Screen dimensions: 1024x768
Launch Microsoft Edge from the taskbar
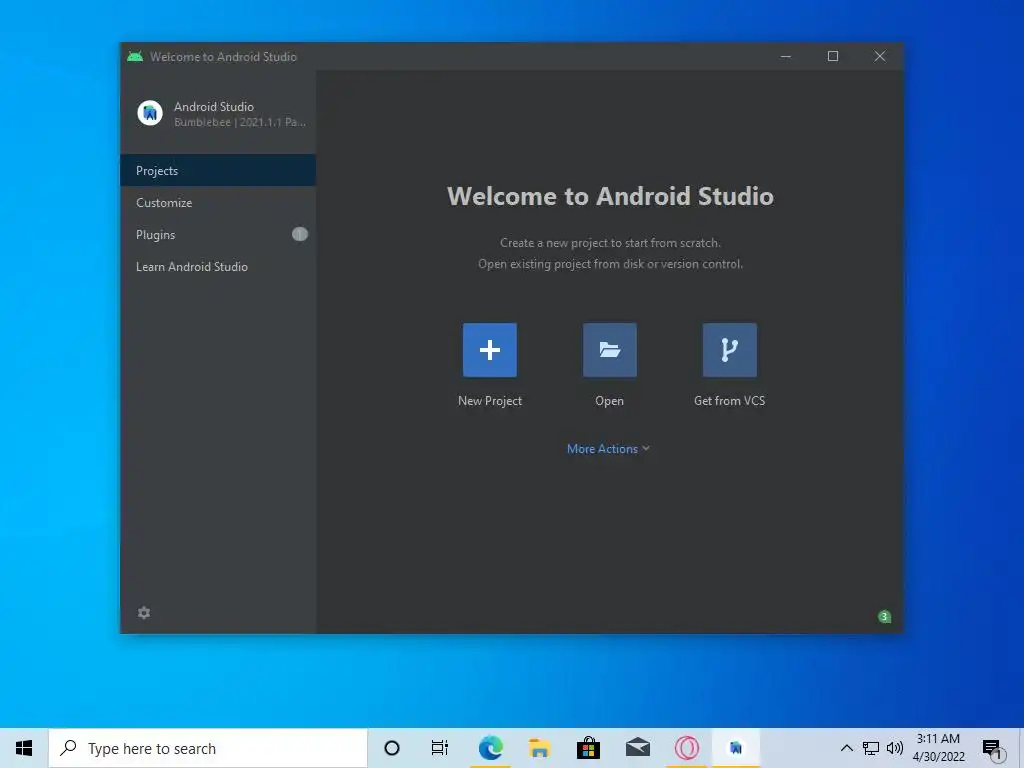[490, 748]
